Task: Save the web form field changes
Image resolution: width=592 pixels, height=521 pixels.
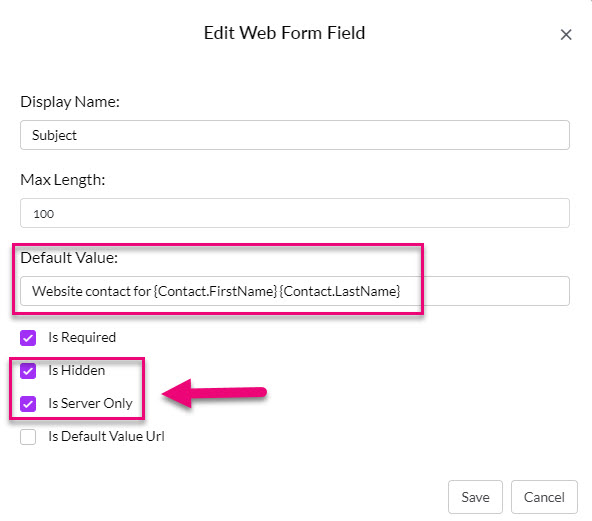Action: (475, 497)
